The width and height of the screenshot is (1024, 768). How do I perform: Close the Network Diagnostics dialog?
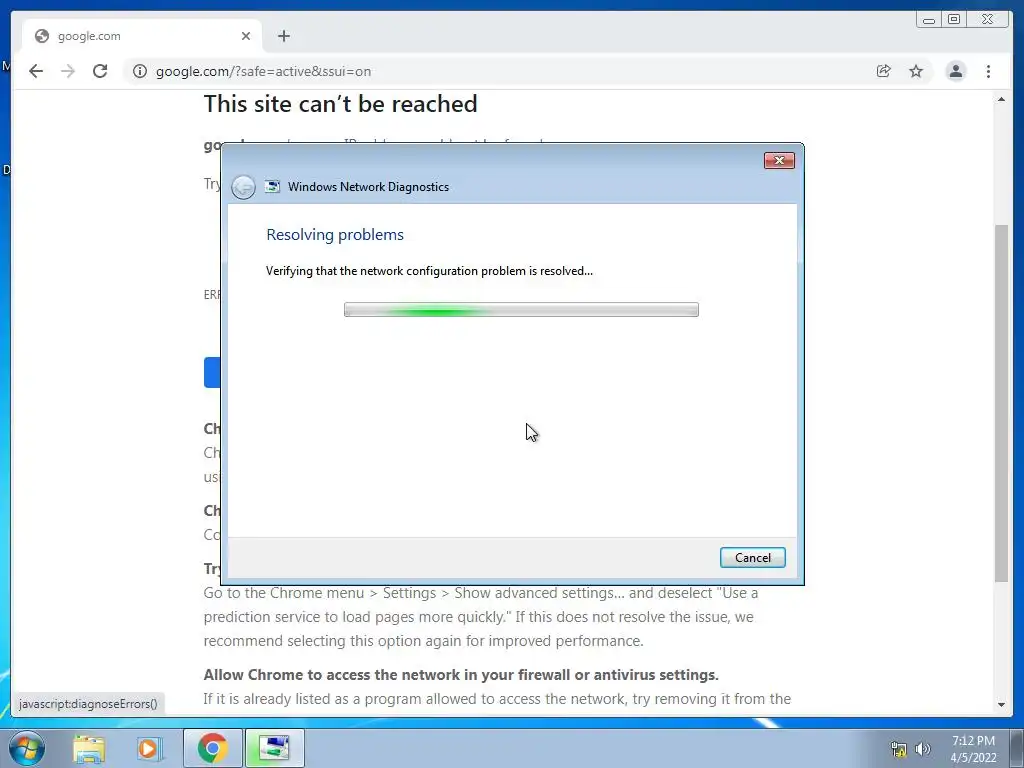779,161
